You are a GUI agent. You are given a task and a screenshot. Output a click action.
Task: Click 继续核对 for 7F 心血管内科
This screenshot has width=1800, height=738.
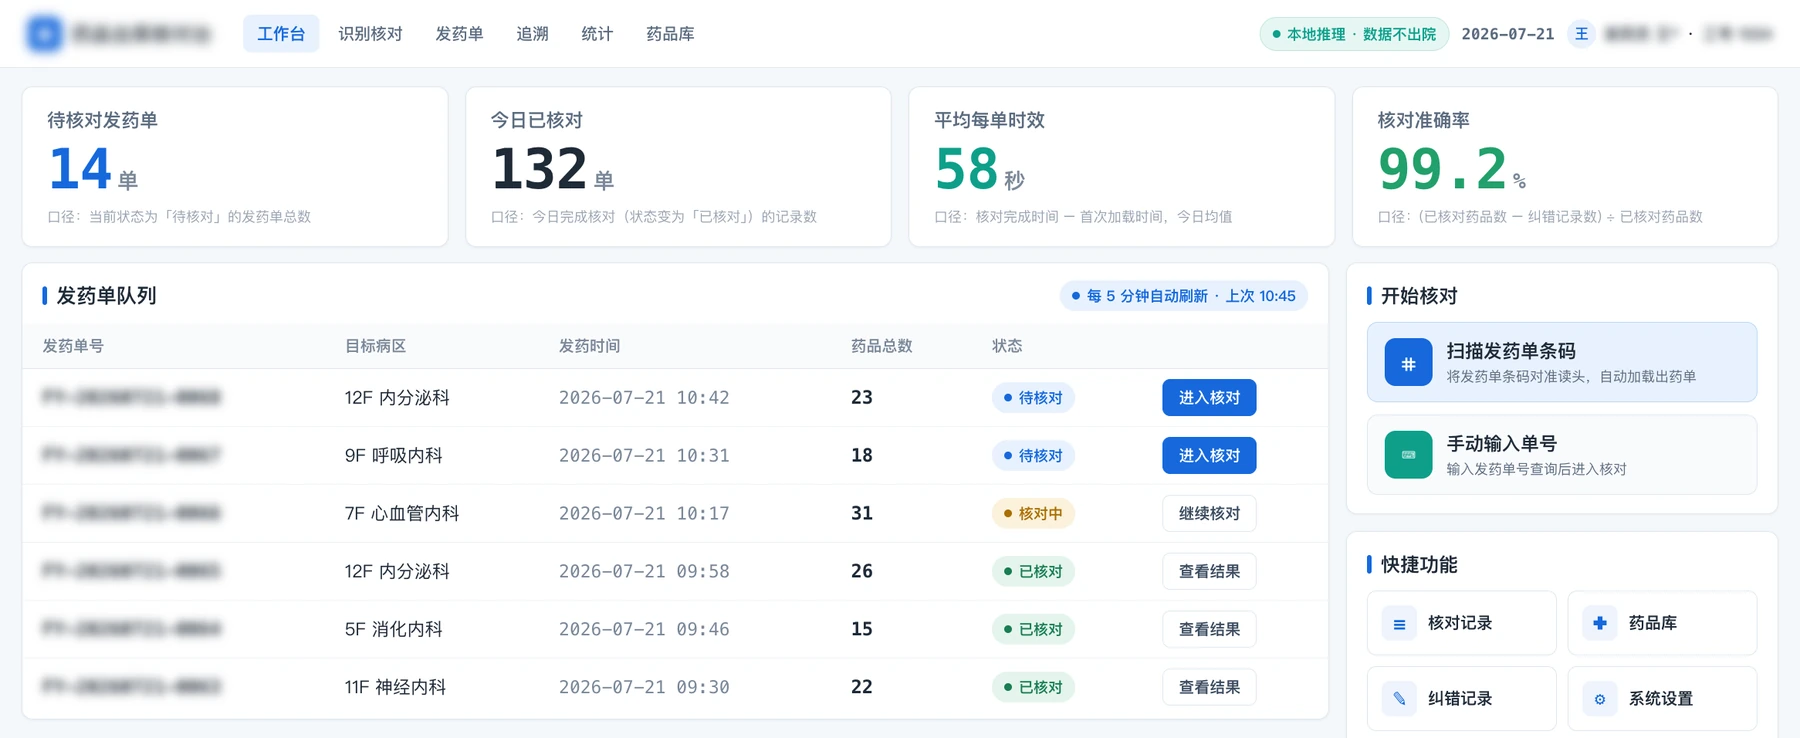[x=1209, y=513]
